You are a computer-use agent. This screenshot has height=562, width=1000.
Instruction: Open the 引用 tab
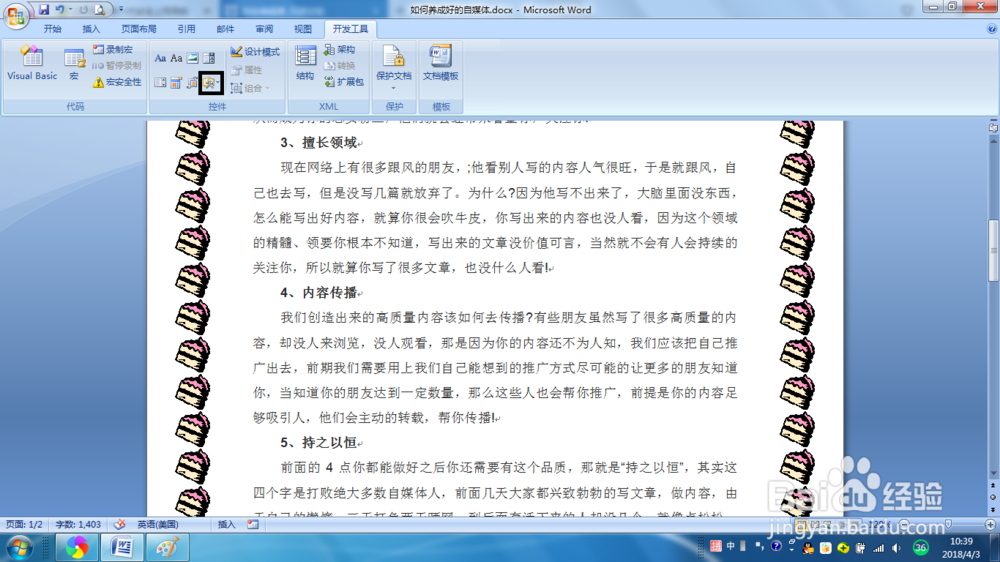(186, 29)
